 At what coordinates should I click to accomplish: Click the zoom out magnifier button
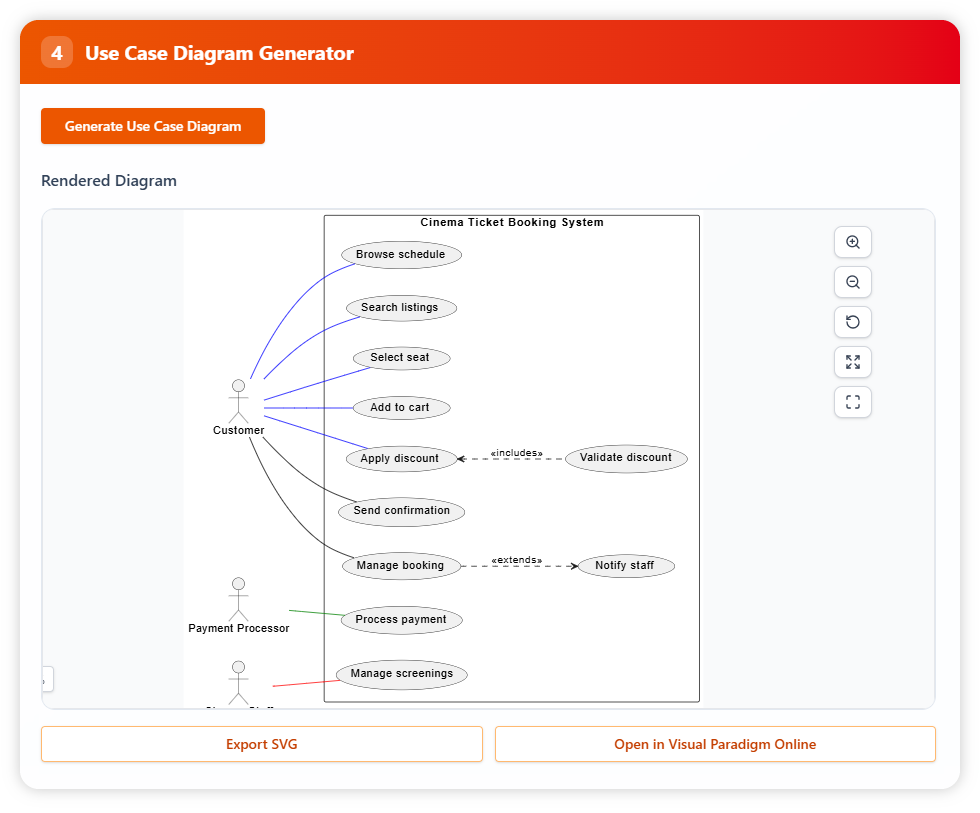tap(853, 282)
